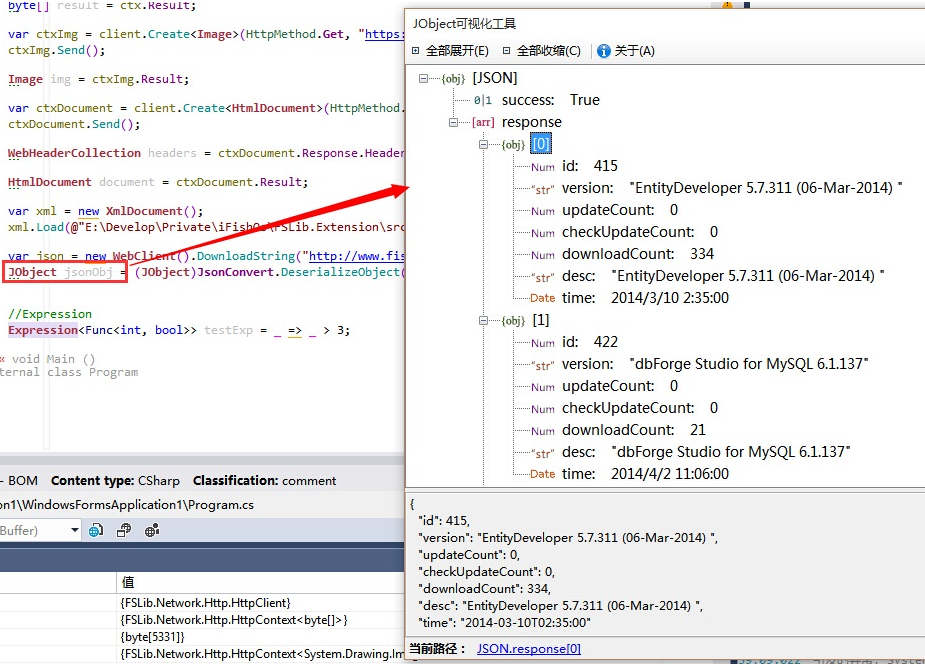Select the HttpContext<System.Drawing value cell
Image resolution: width=925 pixels, height=664 pixels.
(x=260, y=654)
